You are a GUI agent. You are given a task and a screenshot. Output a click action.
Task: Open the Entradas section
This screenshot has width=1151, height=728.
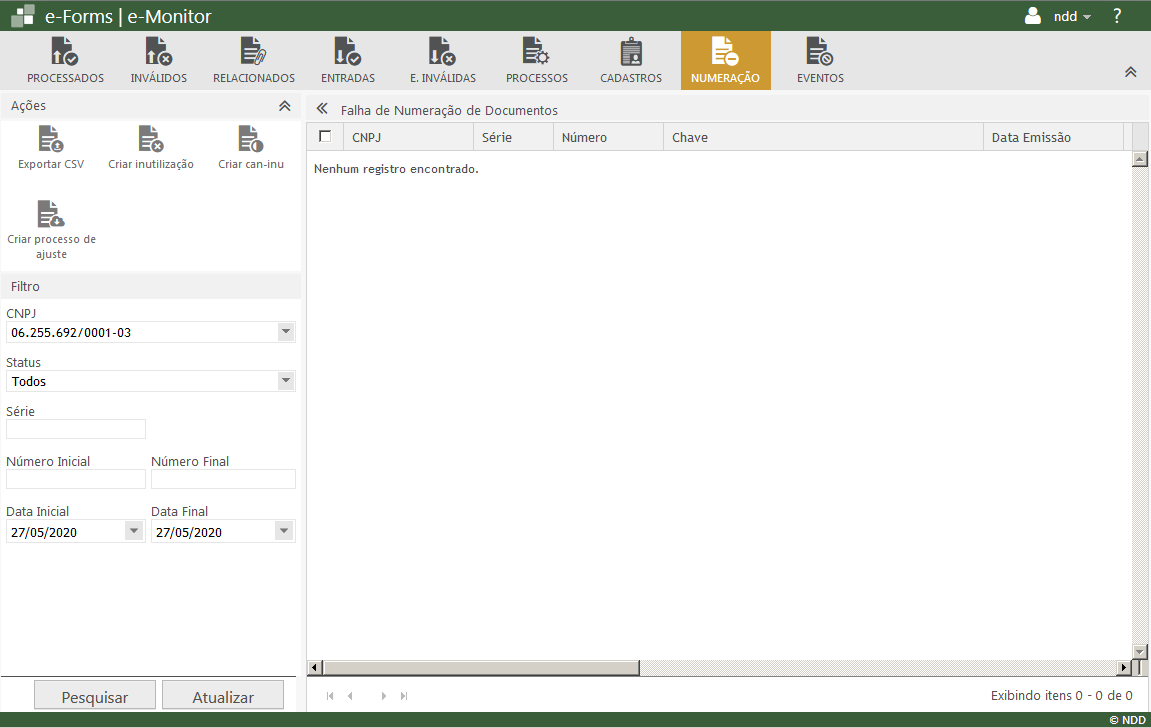[x=347, y=61]
